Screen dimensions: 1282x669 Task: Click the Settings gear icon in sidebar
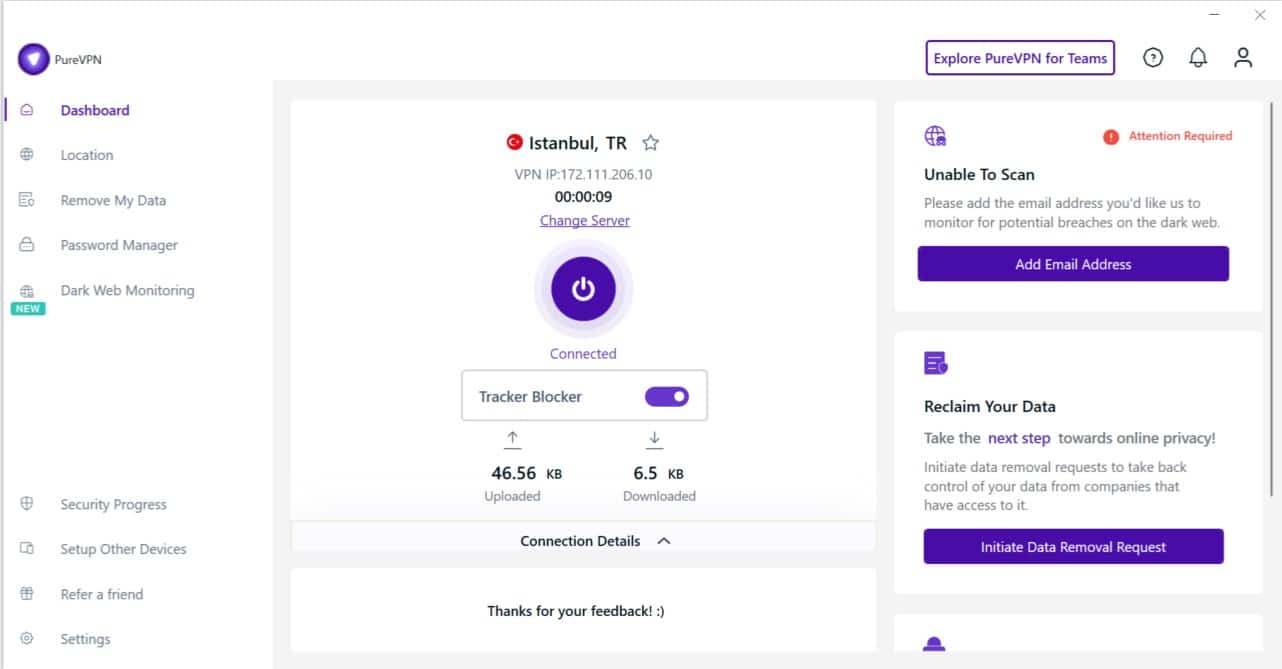(x=27, y=639)
